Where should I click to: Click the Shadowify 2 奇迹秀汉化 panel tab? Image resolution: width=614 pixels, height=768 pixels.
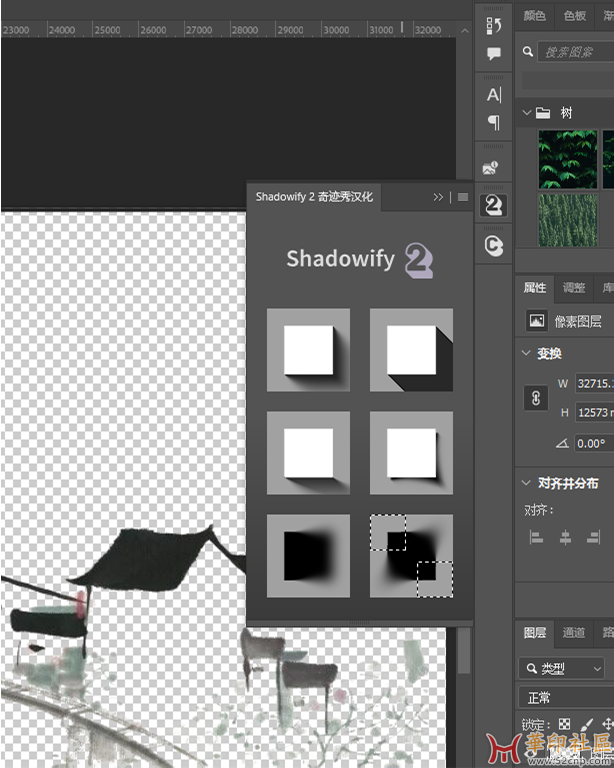[x=314, y=197]
